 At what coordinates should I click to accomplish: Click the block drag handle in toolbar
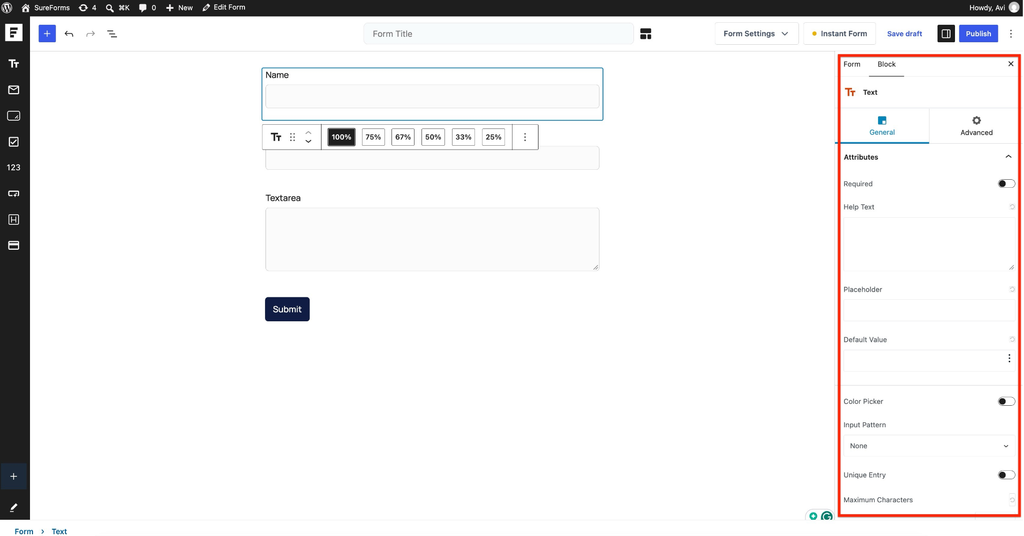tap(293, 137)
